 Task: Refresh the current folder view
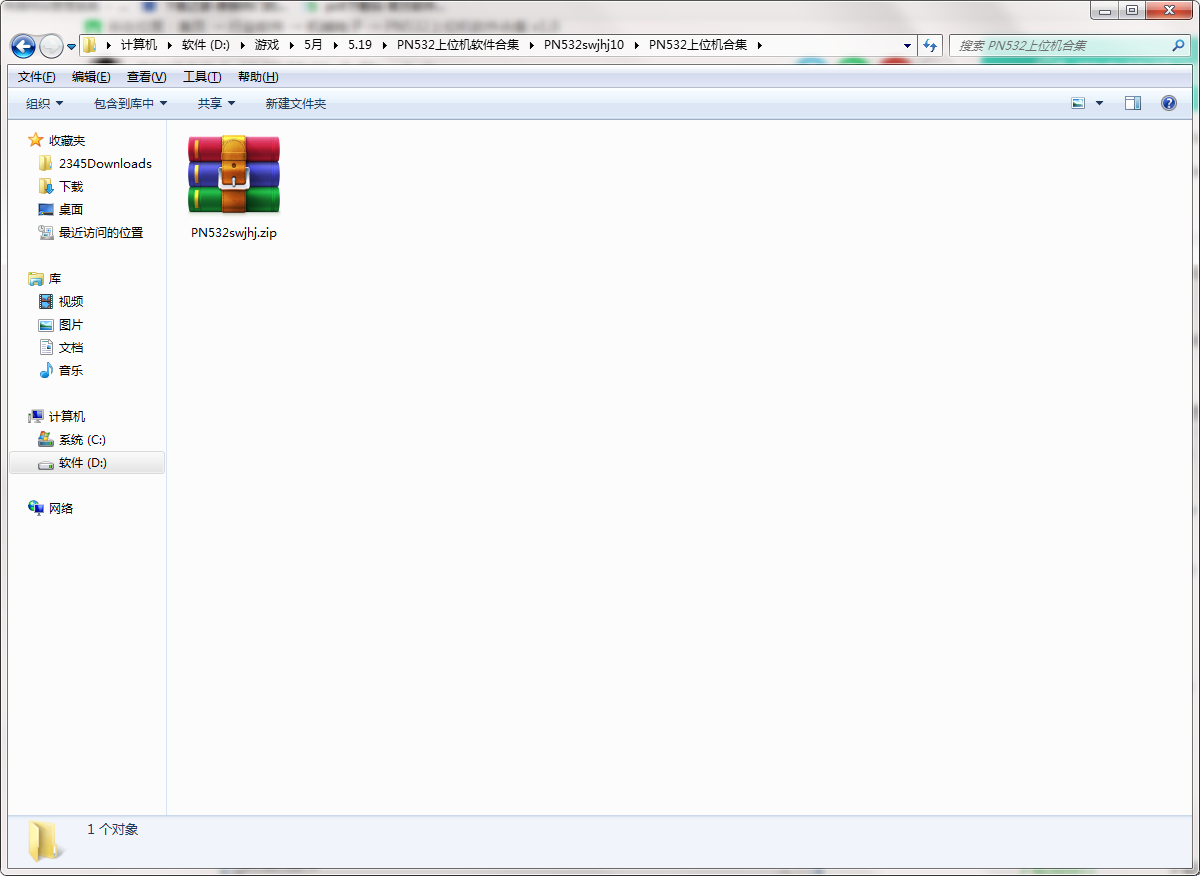[x=931, y=46]
